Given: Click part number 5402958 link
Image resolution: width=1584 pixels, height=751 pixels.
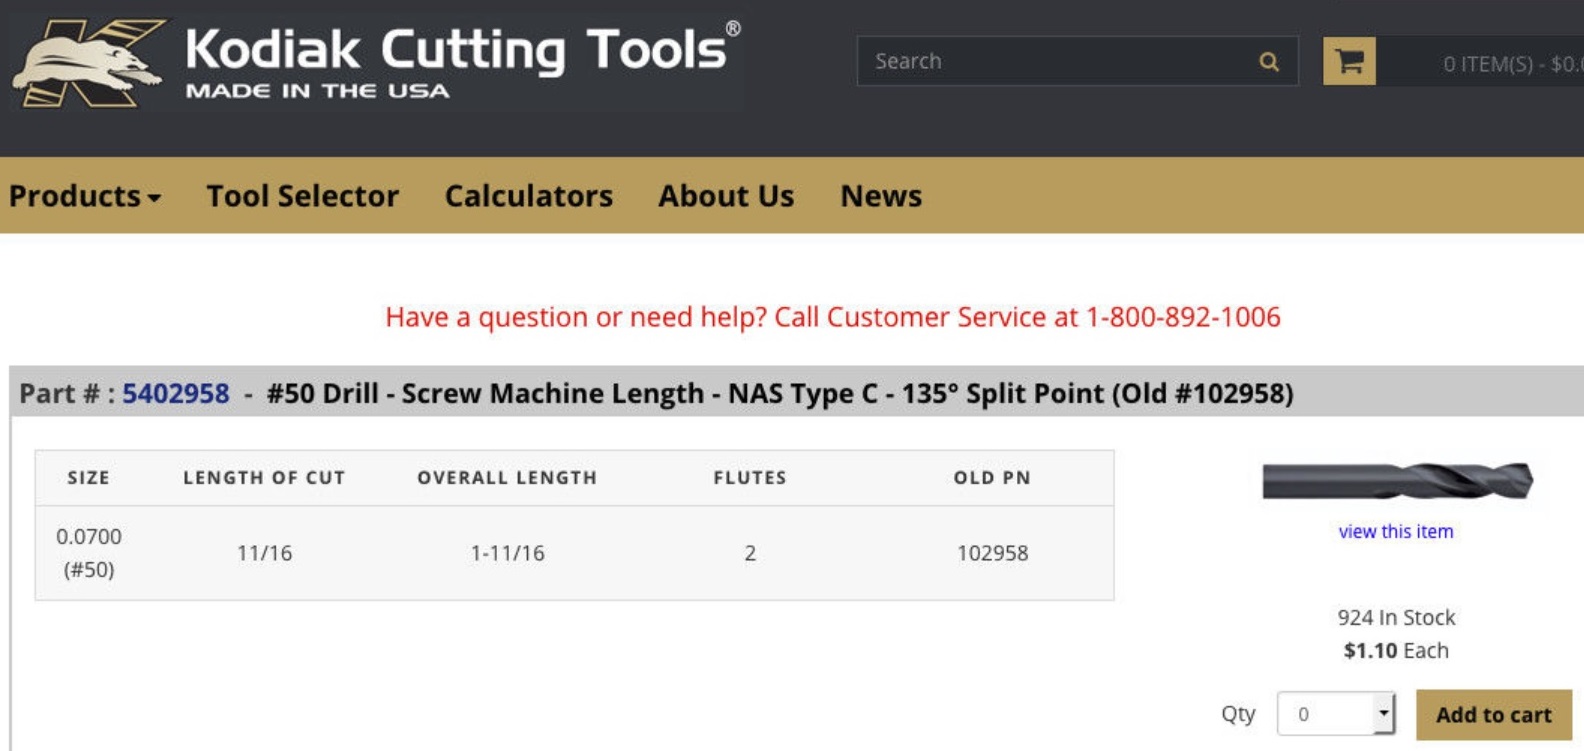Looking at the screenshot, I should (176, 394).
